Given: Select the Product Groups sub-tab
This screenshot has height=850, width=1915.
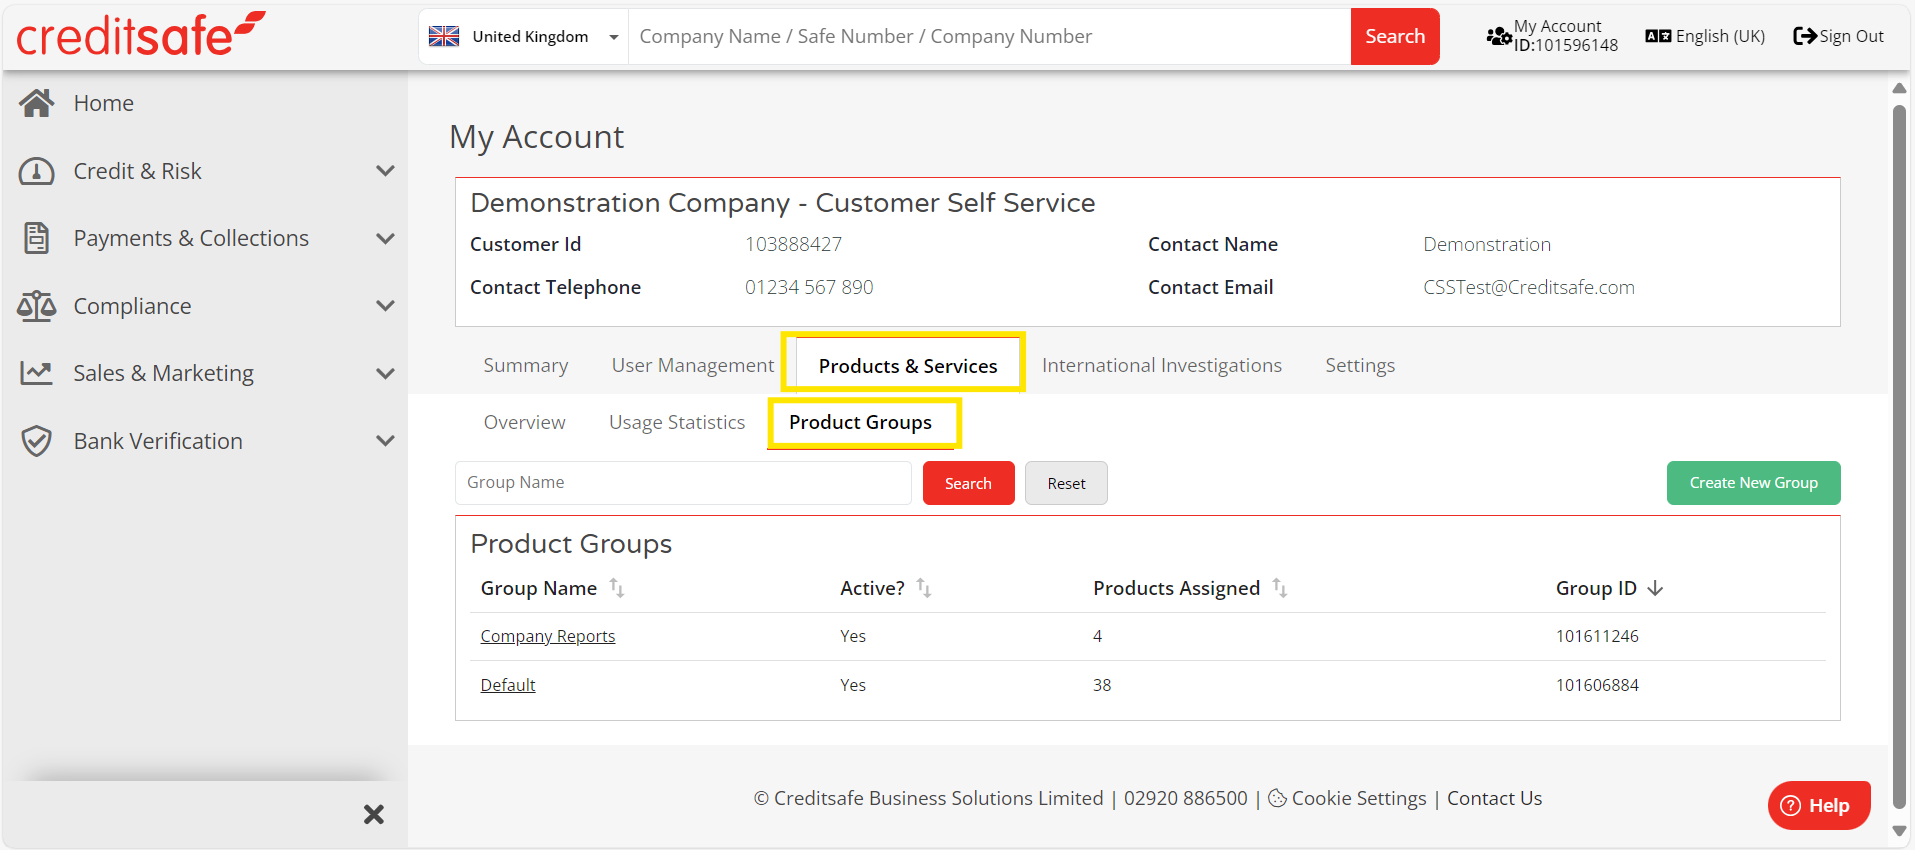Looking at the screenshot, I should (861, 423).
